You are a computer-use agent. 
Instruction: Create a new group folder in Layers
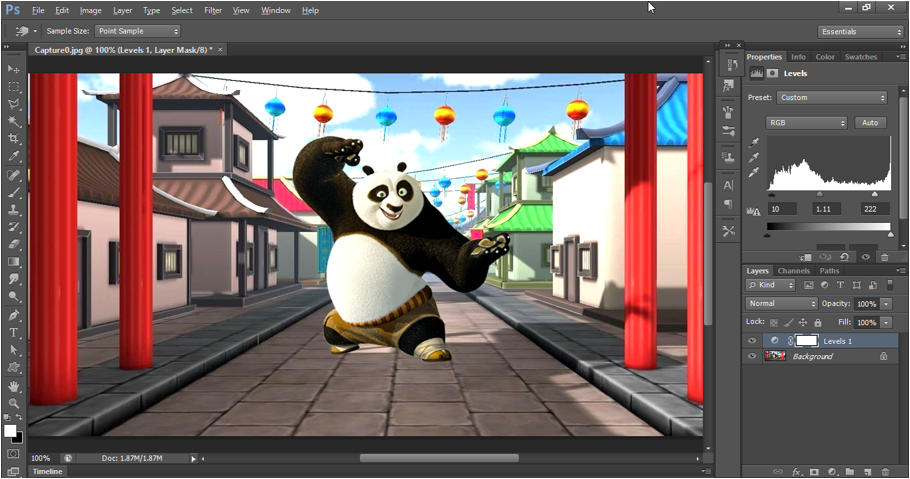tap(850, 472)
